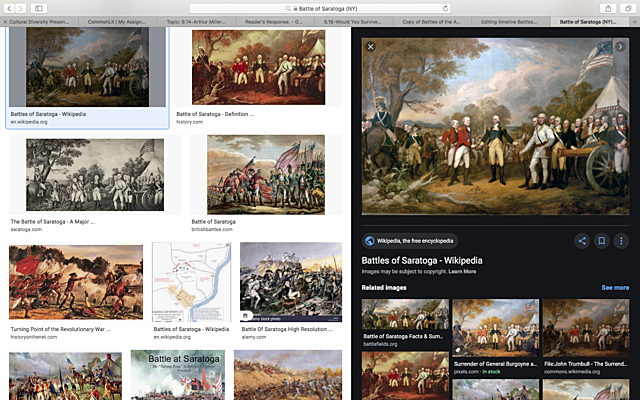The image size is (640, 400).
Task: Open the Wikipedia battle map thumbnail
Action: point(191,282)
